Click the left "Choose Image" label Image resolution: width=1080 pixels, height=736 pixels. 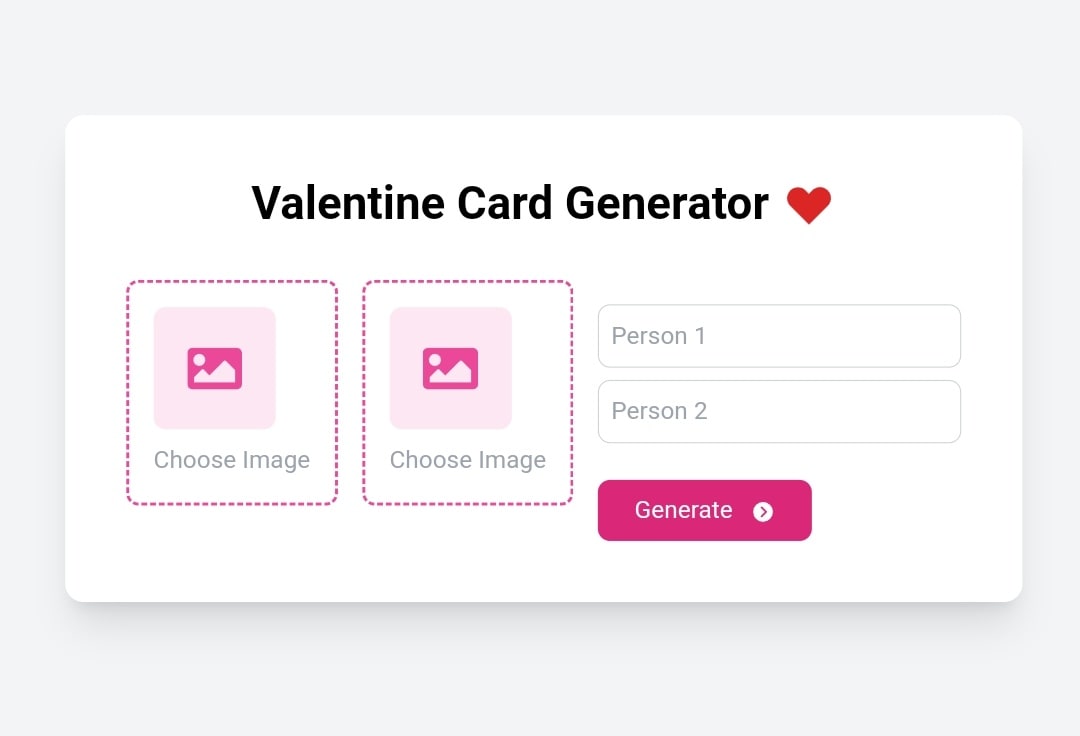click(232, 460)
